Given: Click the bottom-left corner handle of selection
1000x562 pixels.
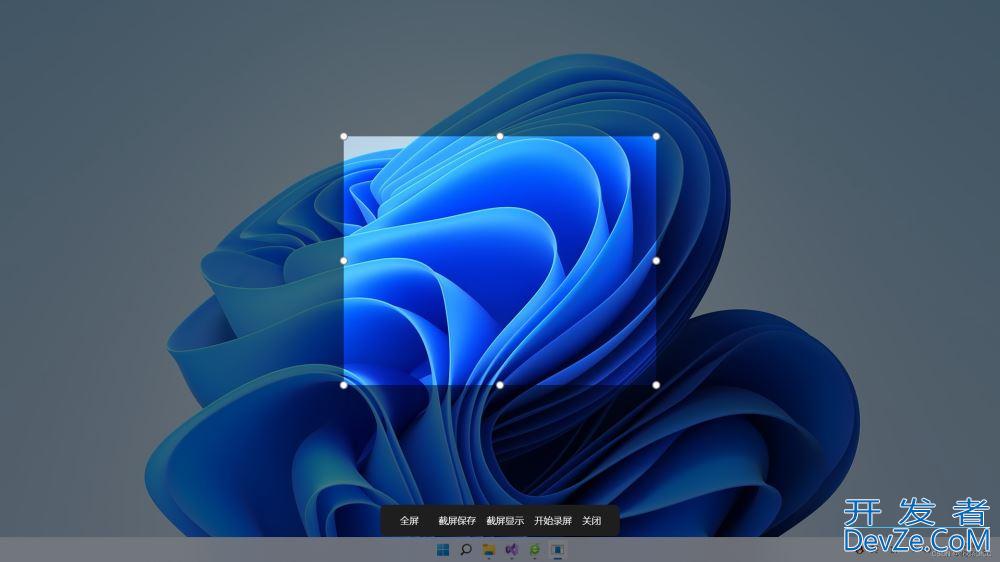Looking at the screenshot, I should point(344,385).
